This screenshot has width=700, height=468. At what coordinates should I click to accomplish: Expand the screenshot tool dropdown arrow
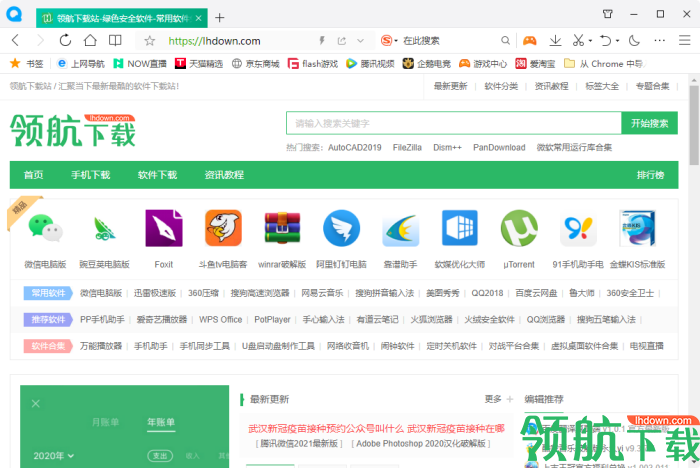point(590,41)
